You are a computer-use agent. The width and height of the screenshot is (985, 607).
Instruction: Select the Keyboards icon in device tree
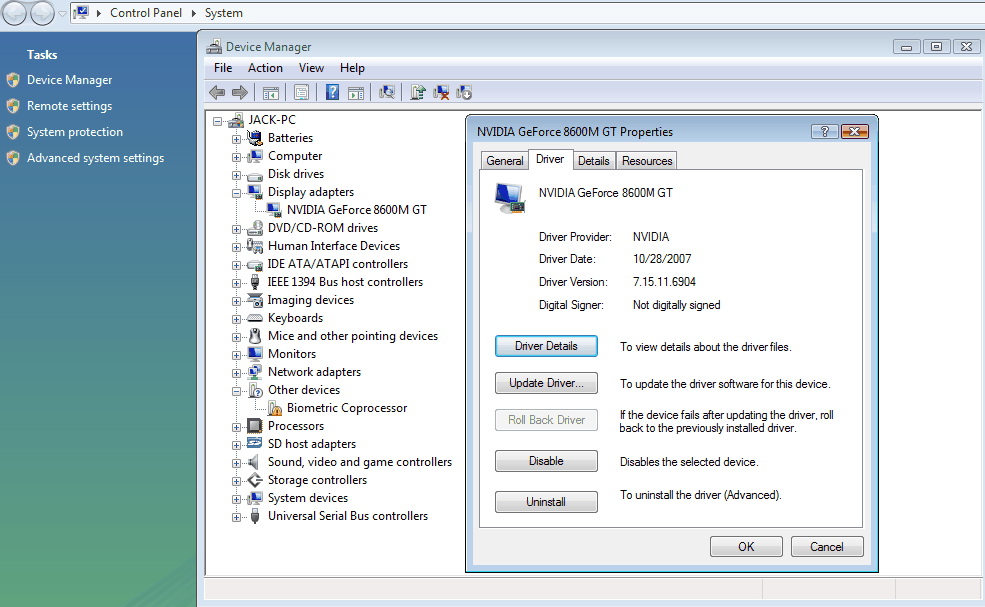[254, 319]
